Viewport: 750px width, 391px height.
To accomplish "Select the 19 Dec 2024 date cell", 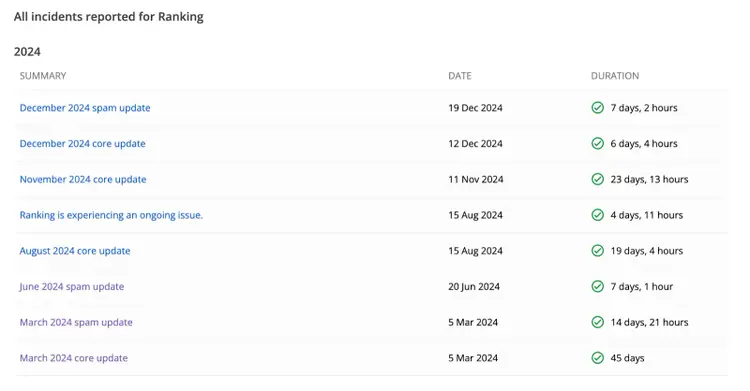I will tap(475, 108).
